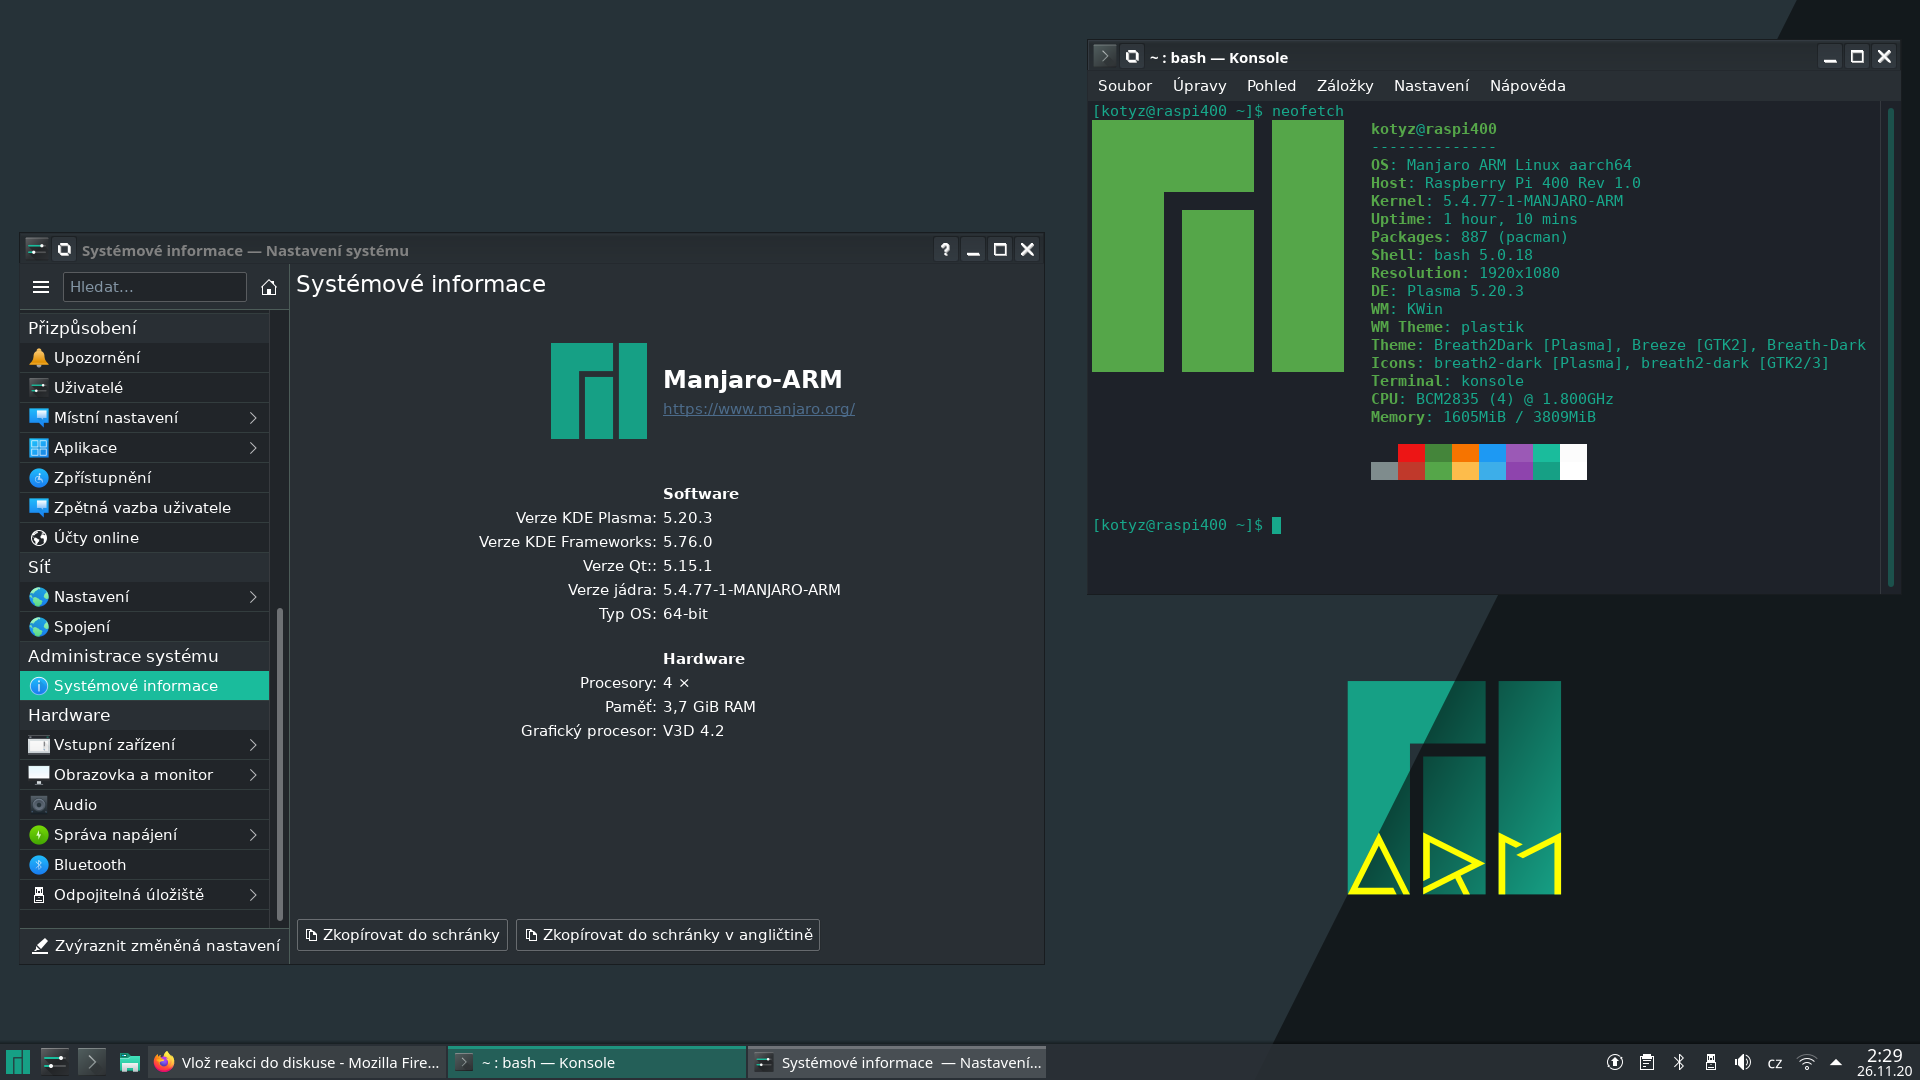Toggle on-all-desktops pin for Konsole
Viewport: 1920px width, 1080px height.
click(1132, 56)
